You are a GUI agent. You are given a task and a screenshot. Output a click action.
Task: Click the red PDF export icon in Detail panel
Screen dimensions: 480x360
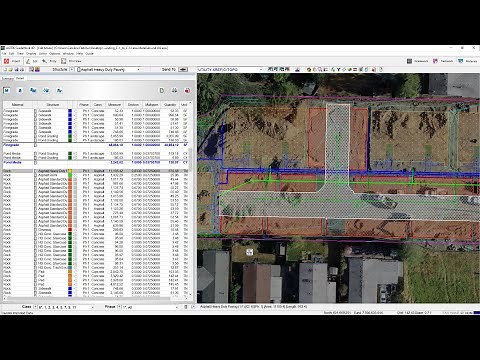(x=187, y=90)
